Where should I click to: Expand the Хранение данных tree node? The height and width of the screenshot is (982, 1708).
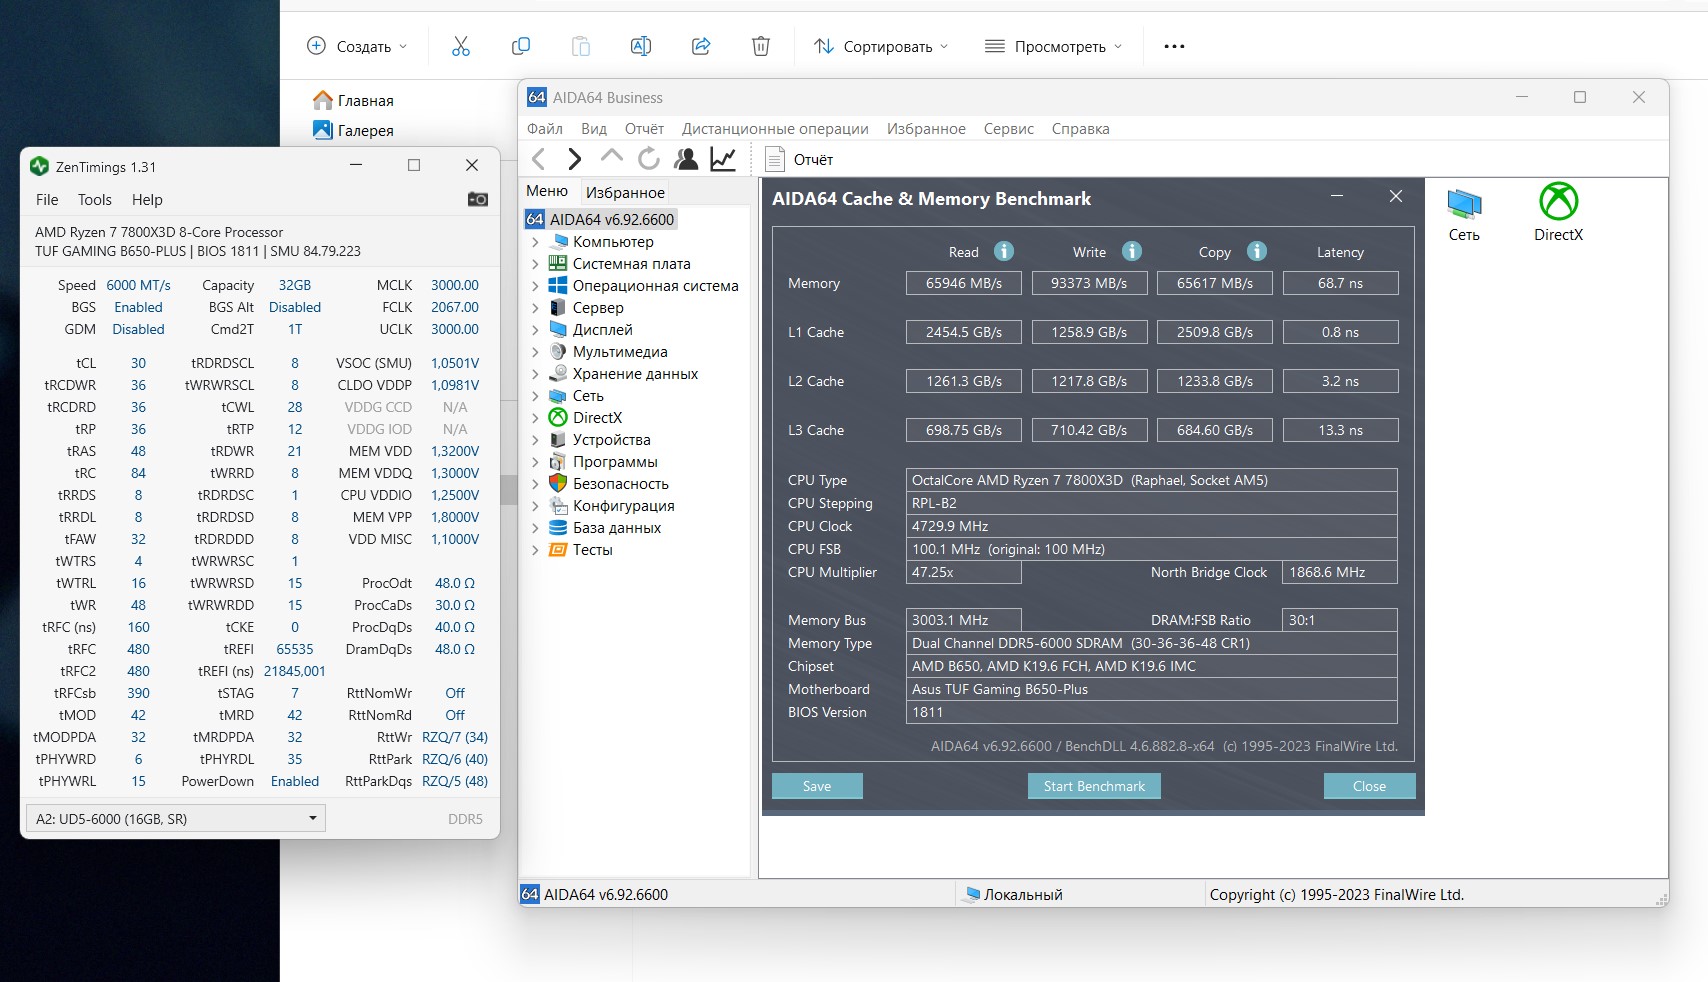pyautogui.click(x=535, y=374)
